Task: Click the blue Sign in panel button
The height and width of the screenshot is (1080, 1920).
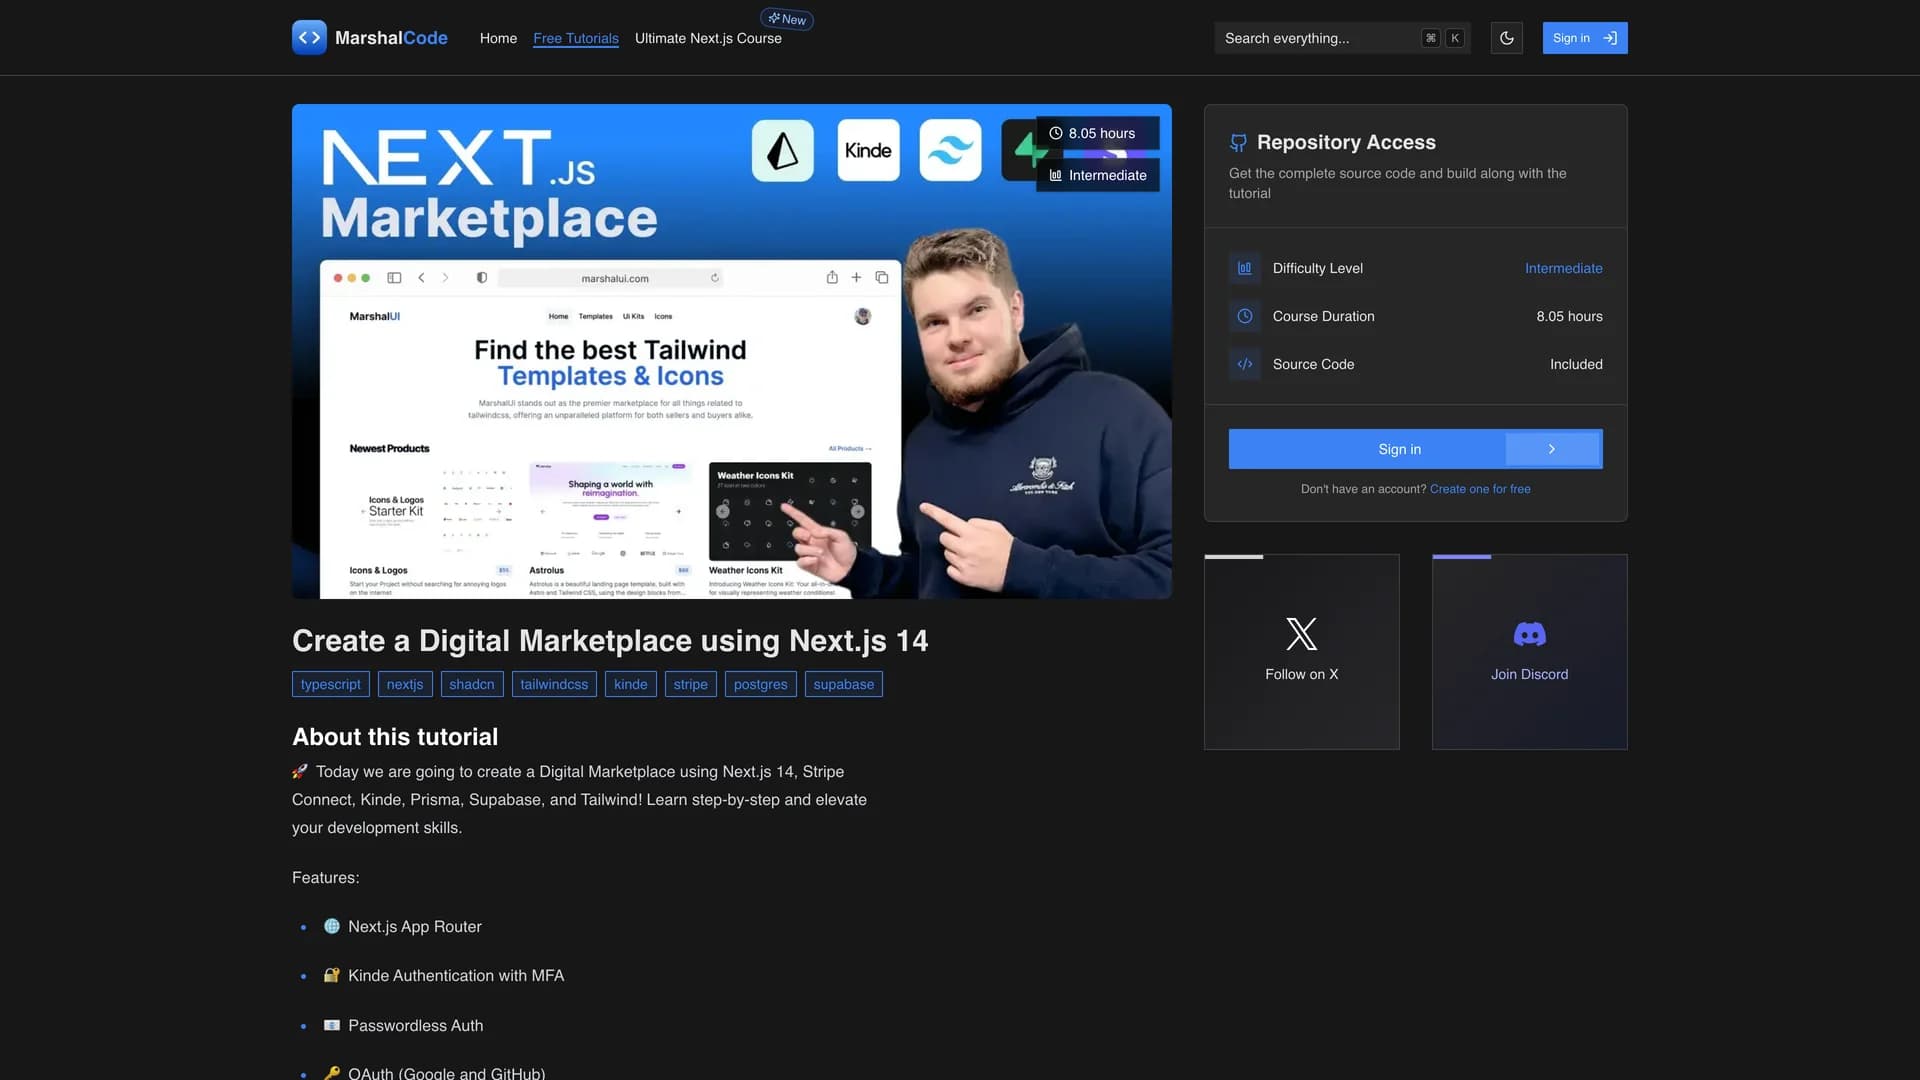Action: click(1398, 449)
